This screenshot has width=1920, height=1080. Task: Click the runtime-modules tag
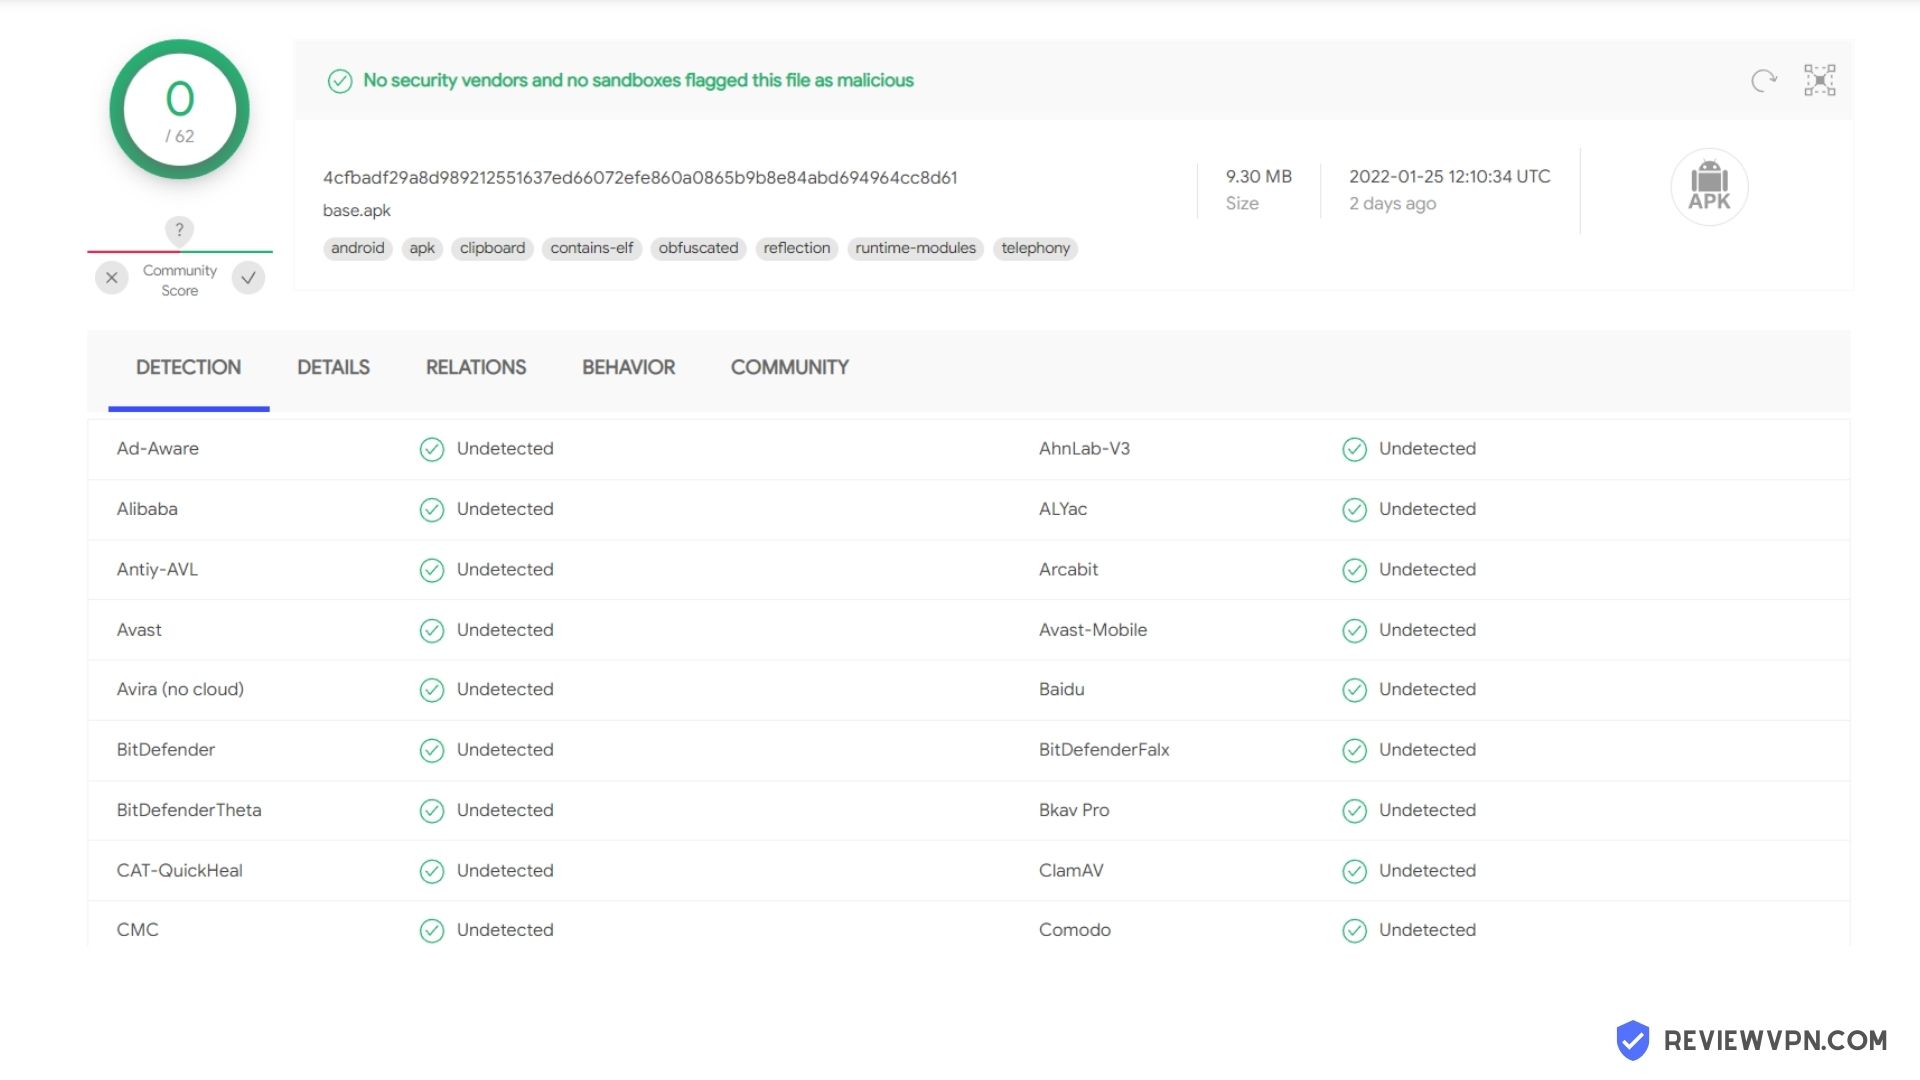[x=915, y=248]
